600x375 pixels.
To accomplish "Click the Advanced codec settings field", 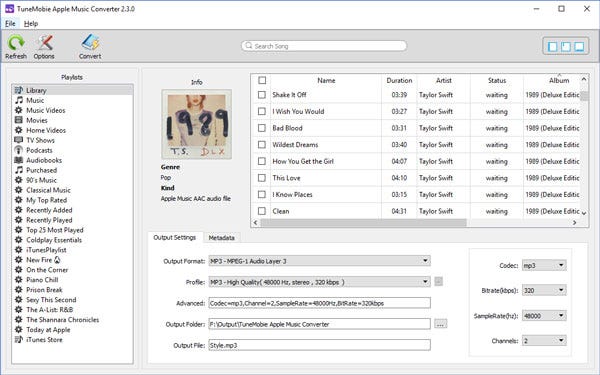I will tap(320, 303).
